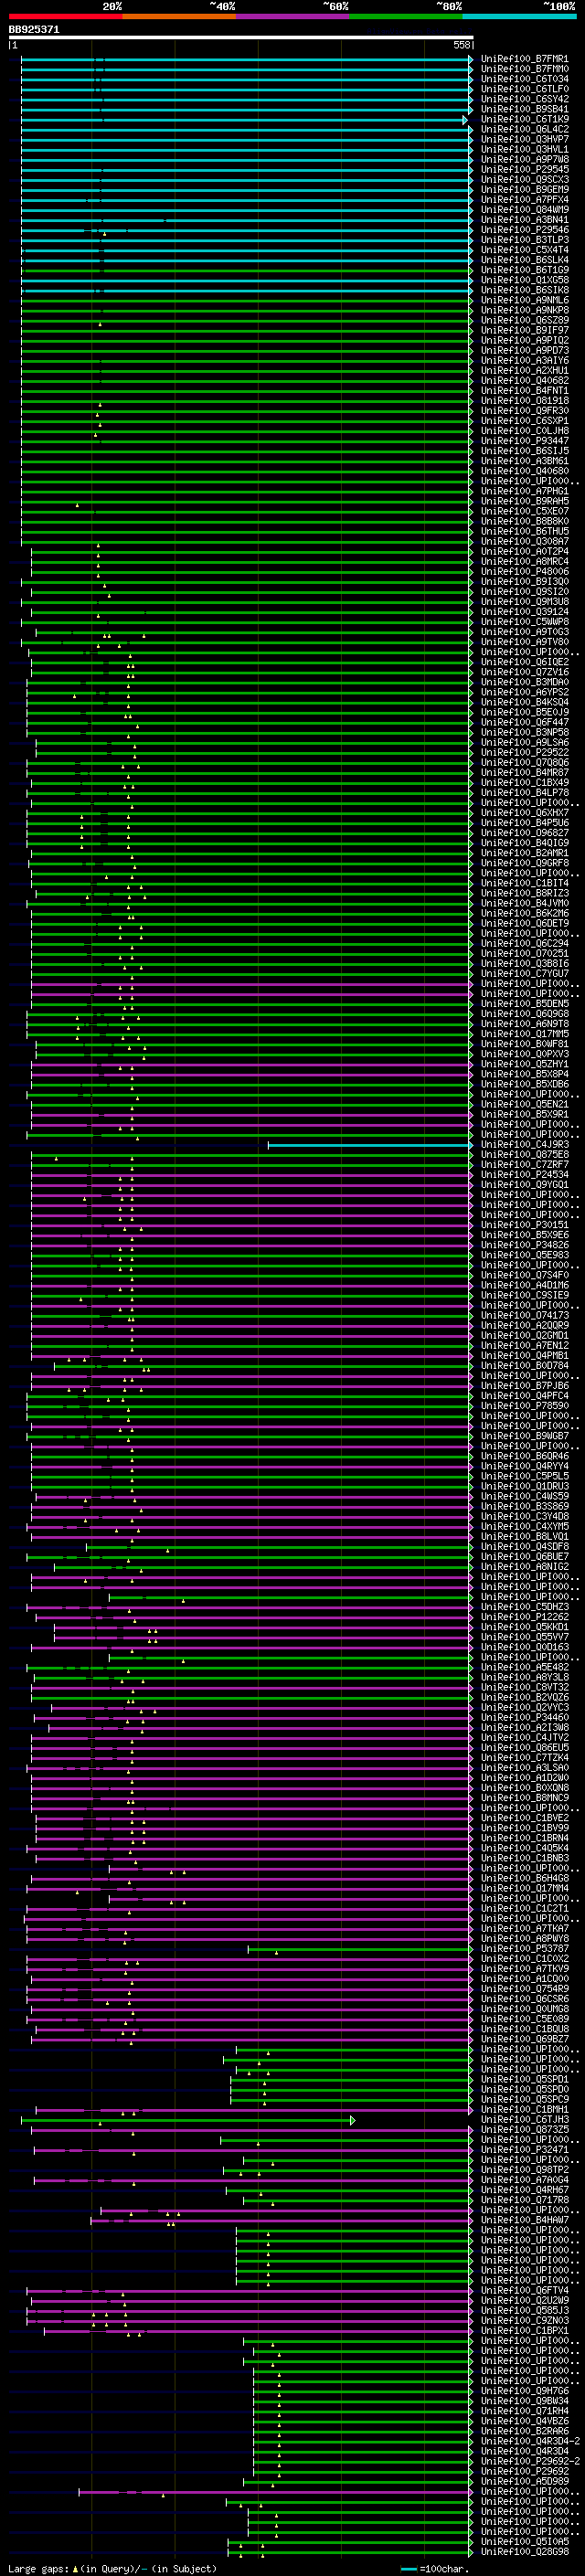Viewport: 585px width, 2576px height.
Task: Select hit label UniRef100_Q3HVP7
Action: [524, 139]
